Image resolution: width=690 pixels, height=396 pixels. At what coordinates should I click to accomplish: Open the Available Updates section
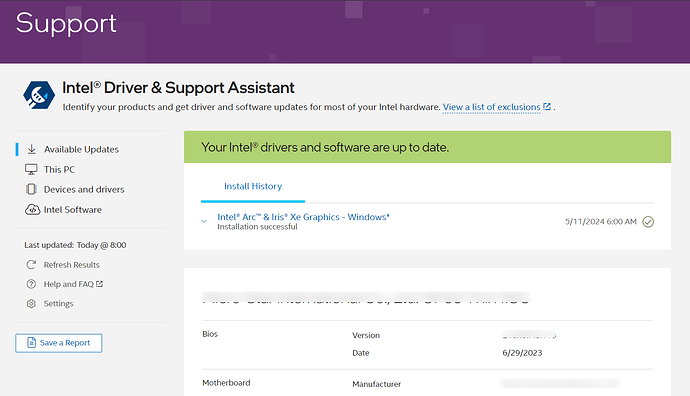81,149
